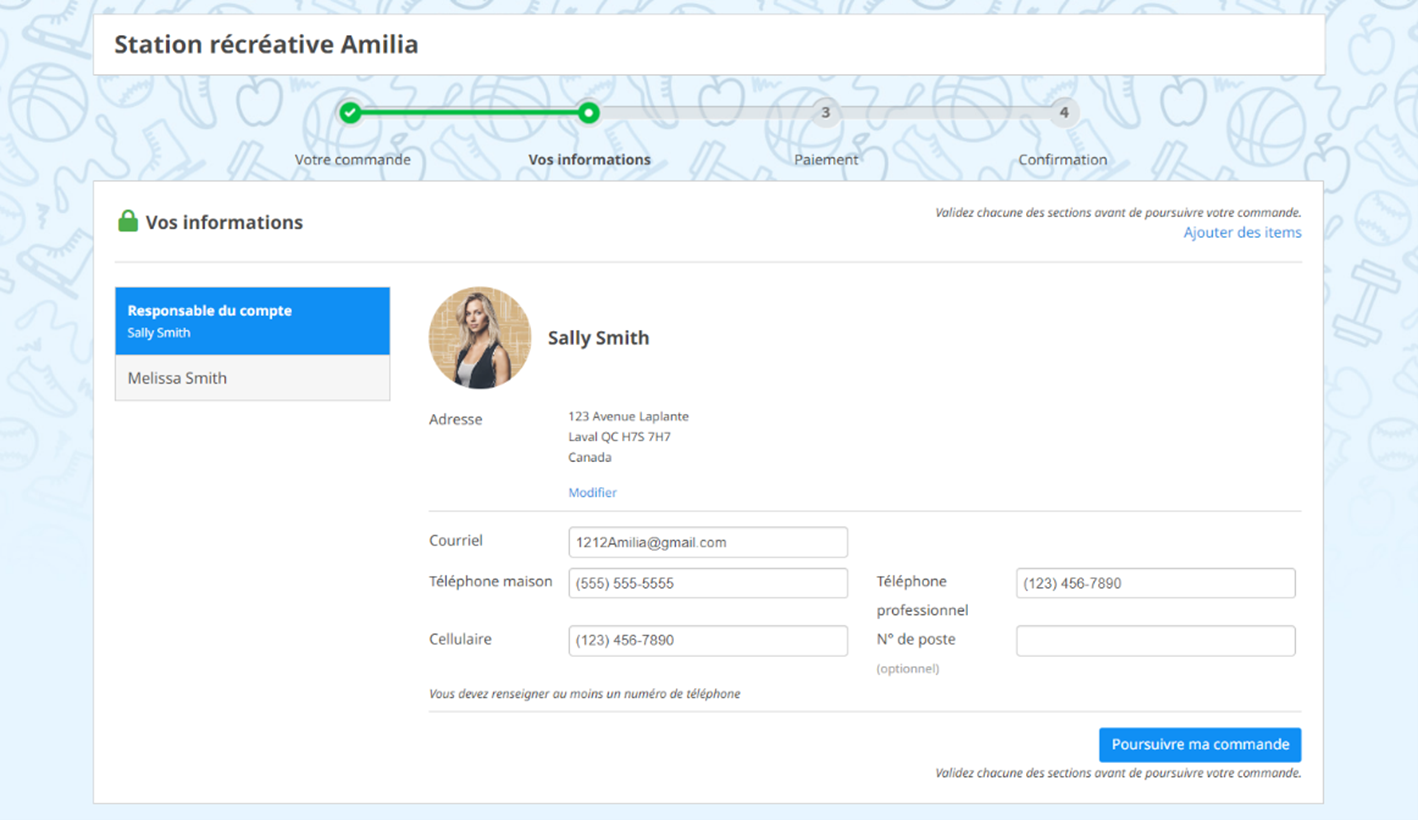Click the green padlock icon
The width and height of the screenshot is (1418, 820).
tap(128, 222)
